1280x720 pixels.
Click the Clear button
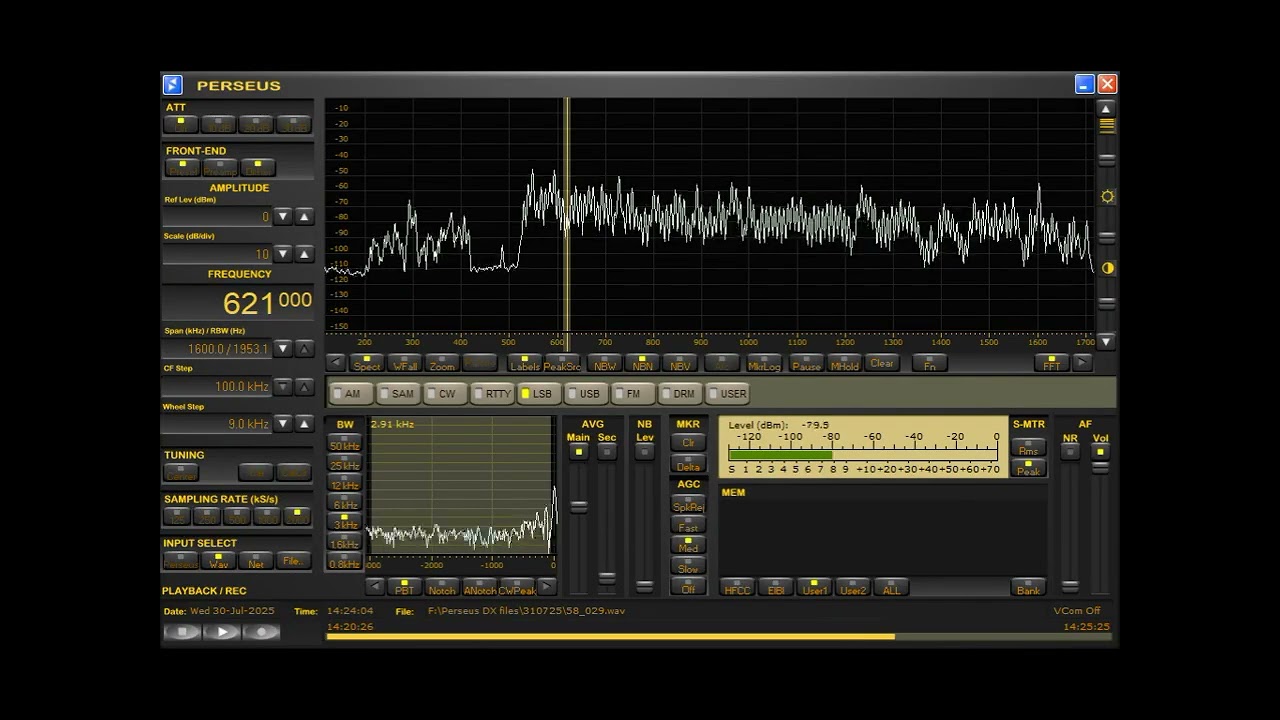(x=882, y=363)
